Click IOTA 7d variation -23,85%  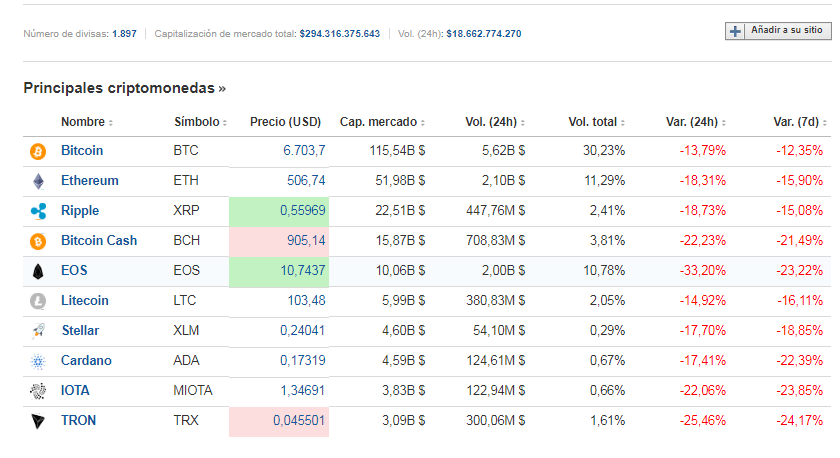(x=799, y=391)
